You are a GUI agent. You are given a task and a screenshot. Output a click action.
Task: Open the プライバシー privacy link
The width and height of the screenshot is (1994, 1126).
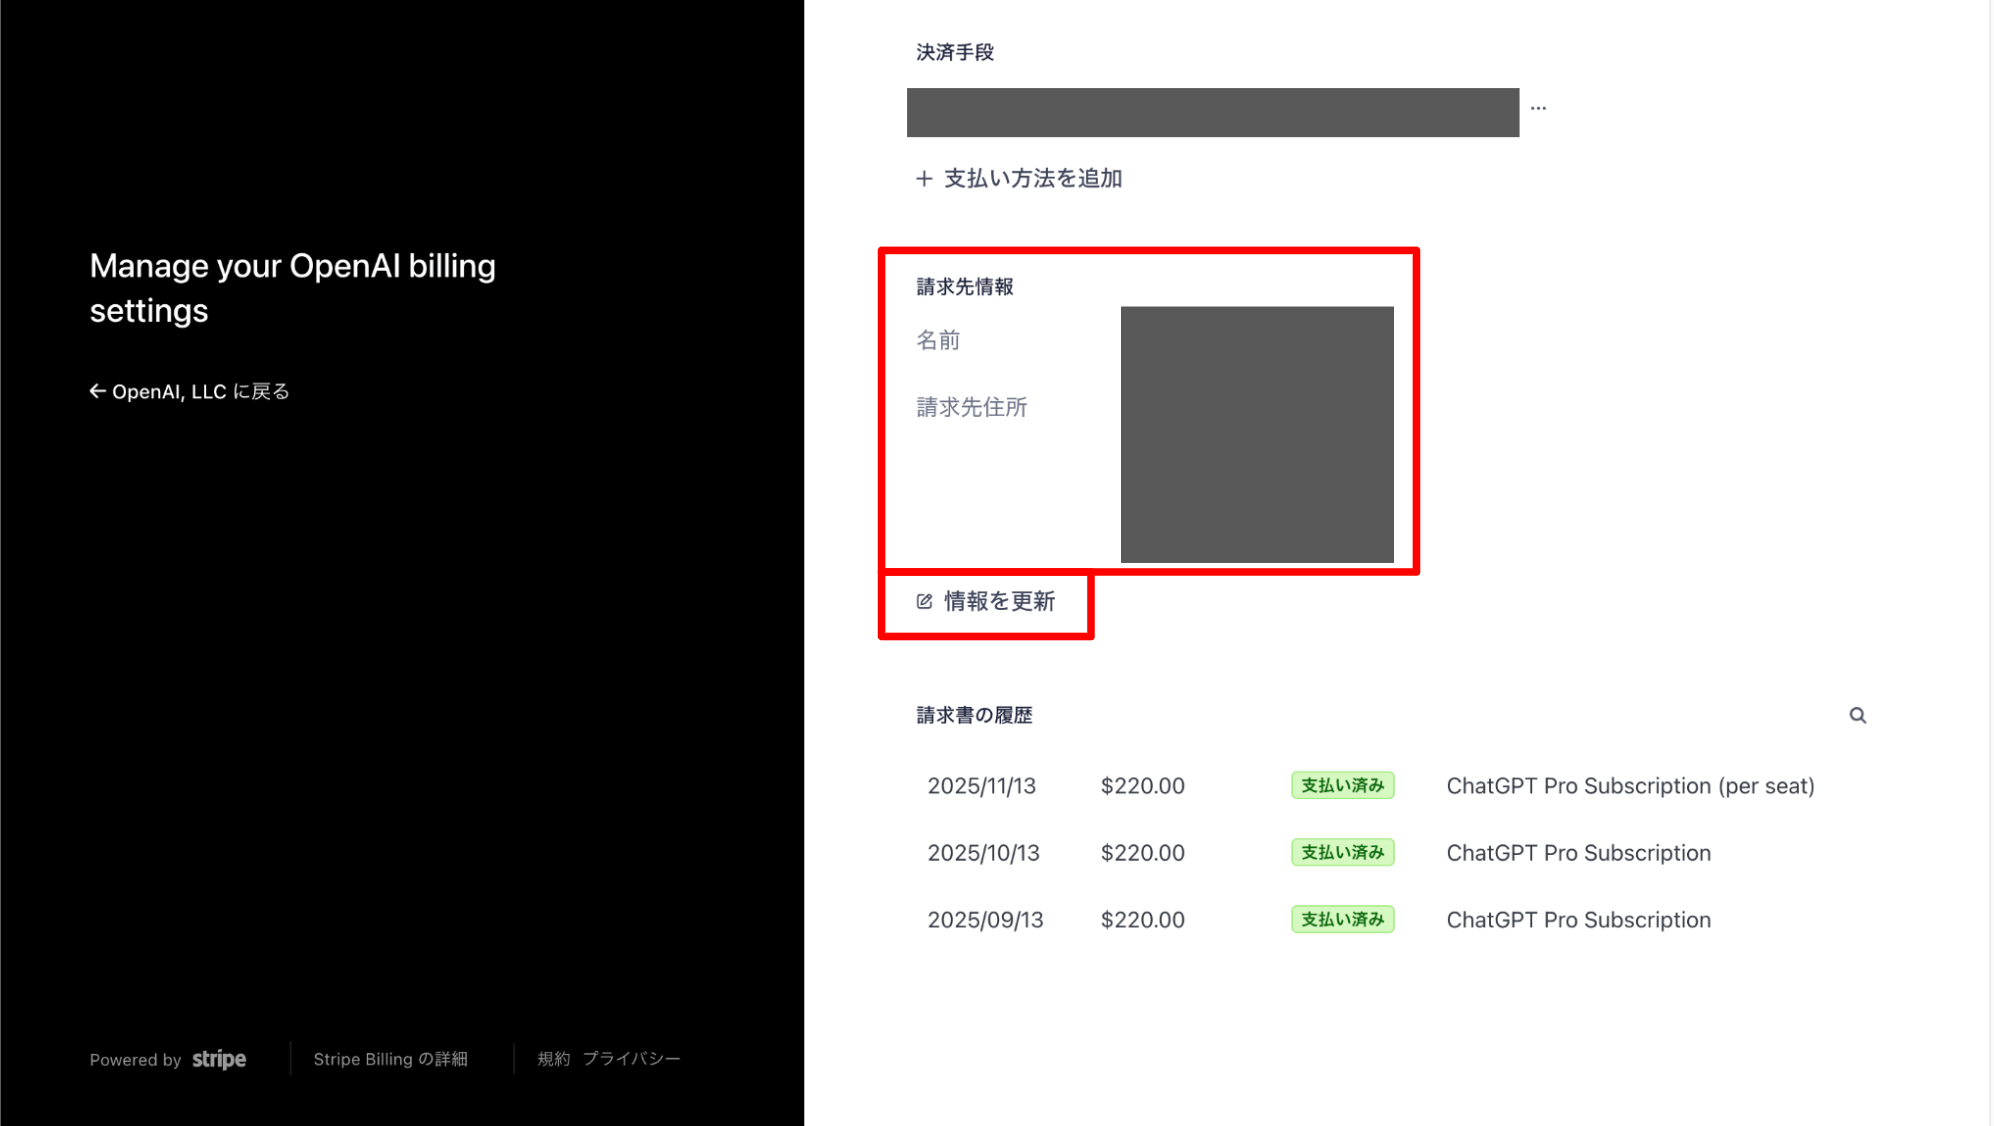(631, 1059)
